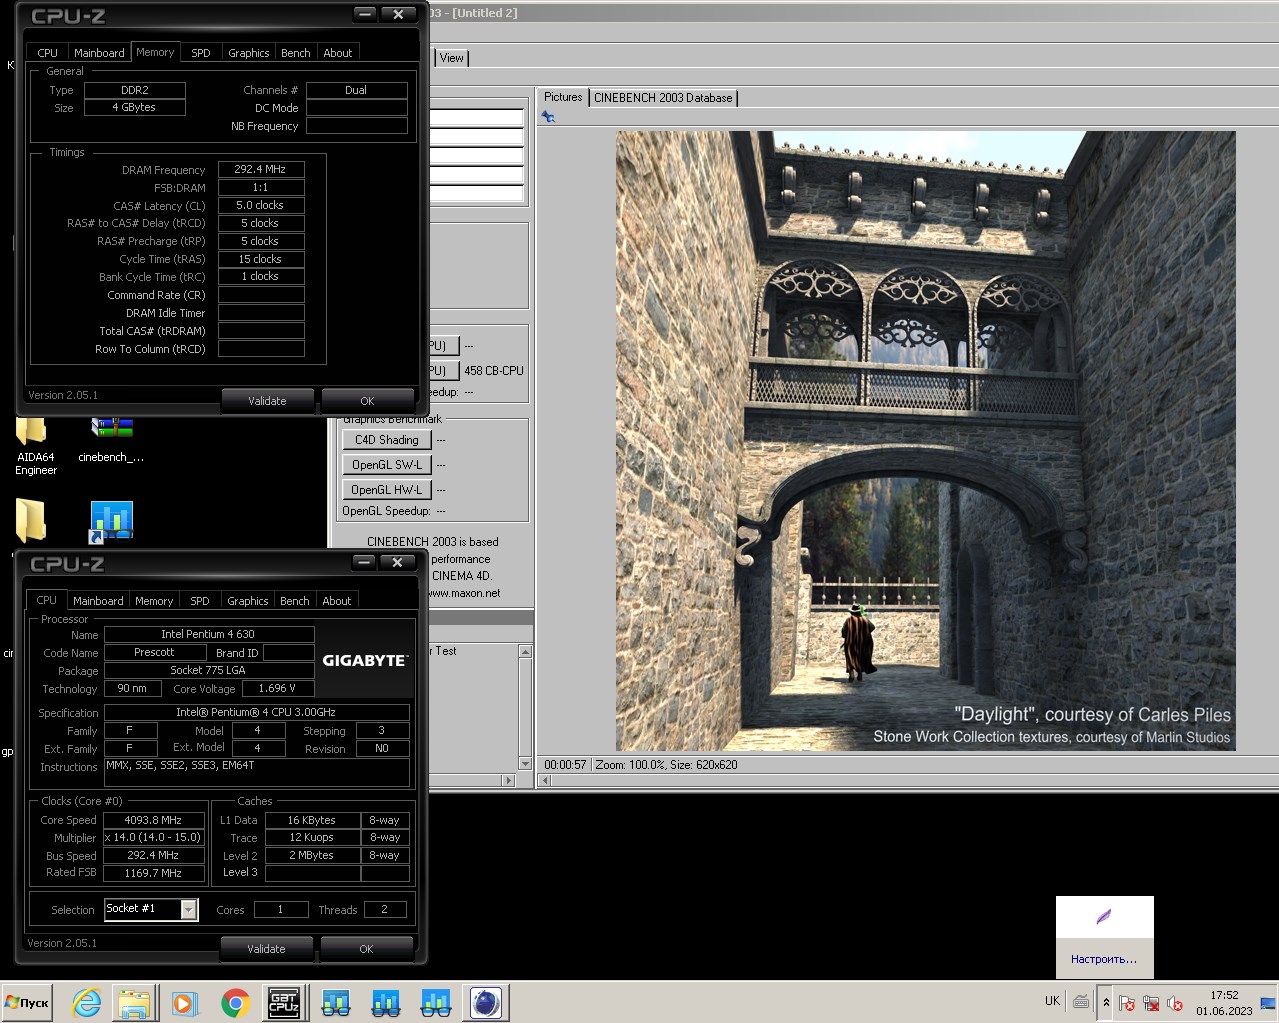The width and height of the screenshot is (1279, 1023).
Task: Select the Pictures tab in CINEBENCH
Action: click(x=563, y=97)
